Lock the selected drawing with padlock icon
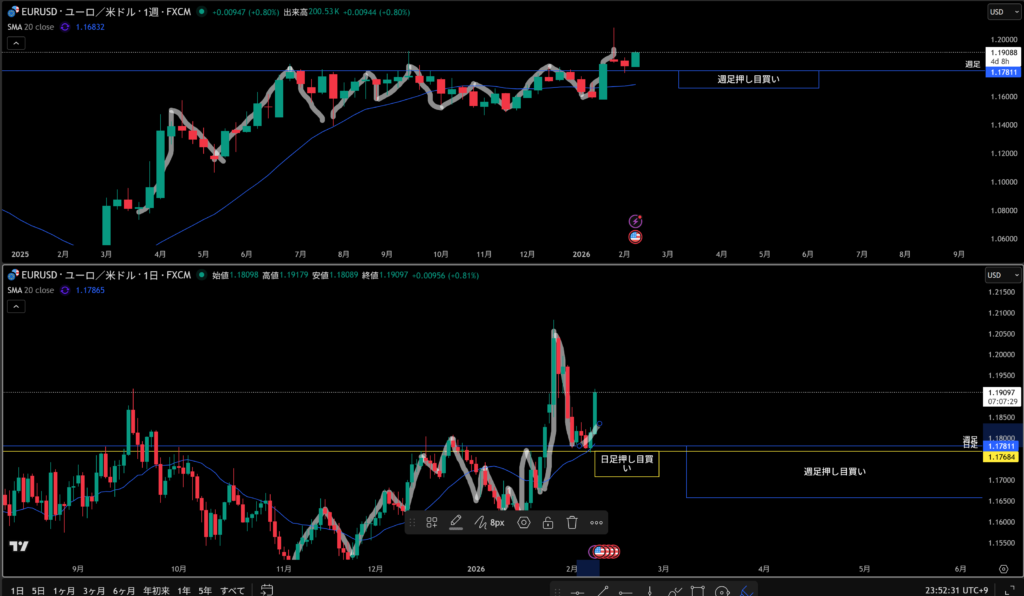This screenshot has width=1024, height=596. coord(548,522)
